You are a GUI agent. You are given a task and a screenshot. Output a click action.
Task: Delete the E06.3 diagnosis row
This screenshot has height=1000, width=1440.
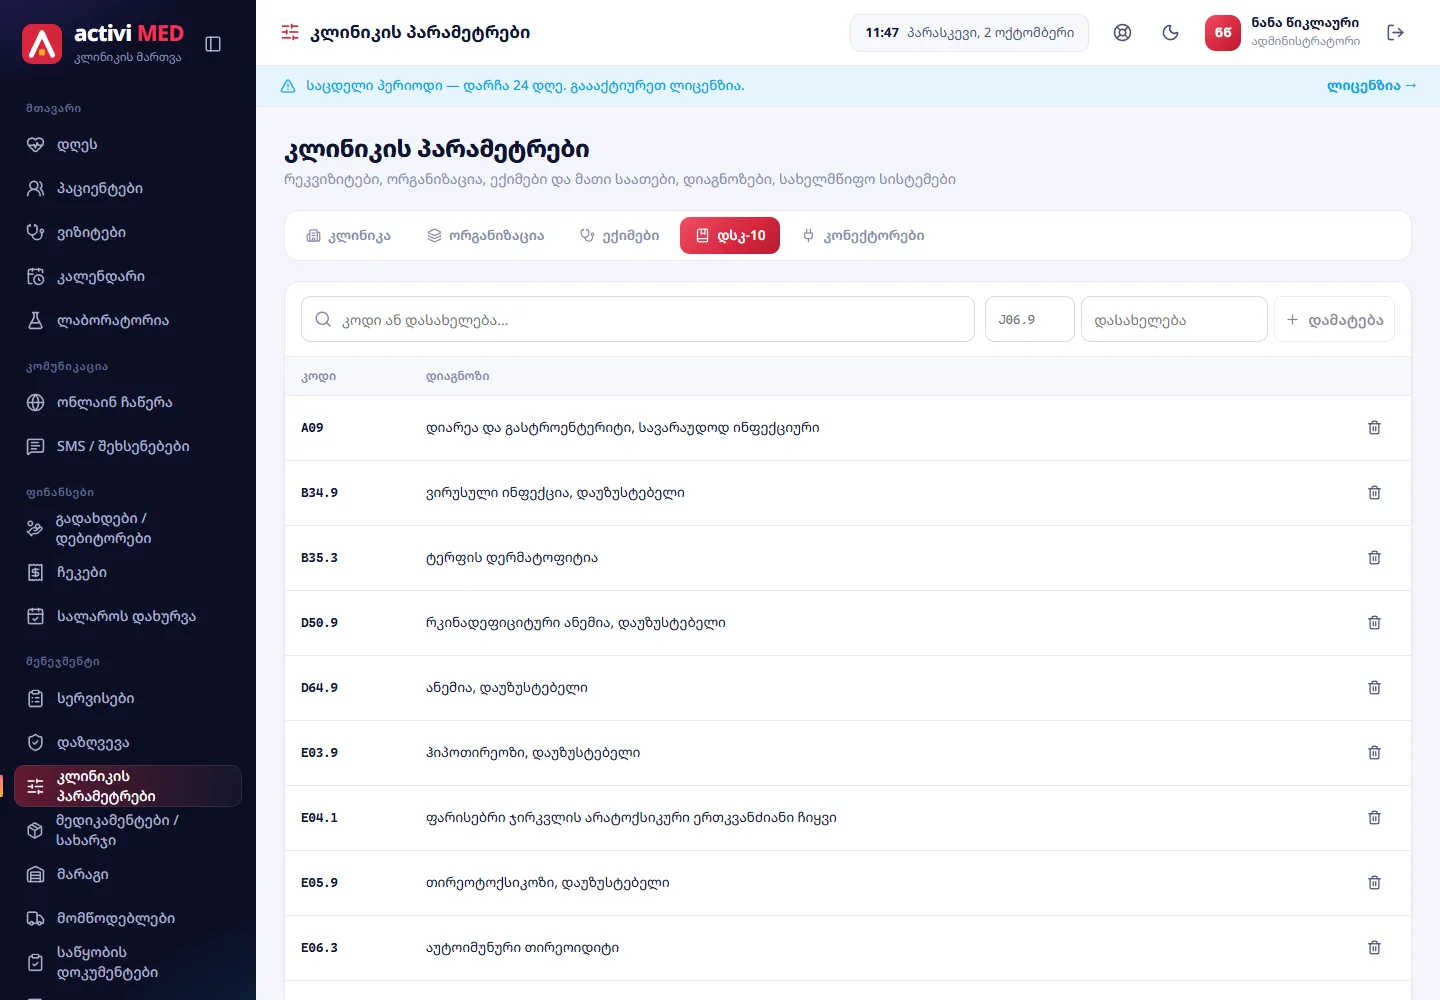pos(1374,948)
